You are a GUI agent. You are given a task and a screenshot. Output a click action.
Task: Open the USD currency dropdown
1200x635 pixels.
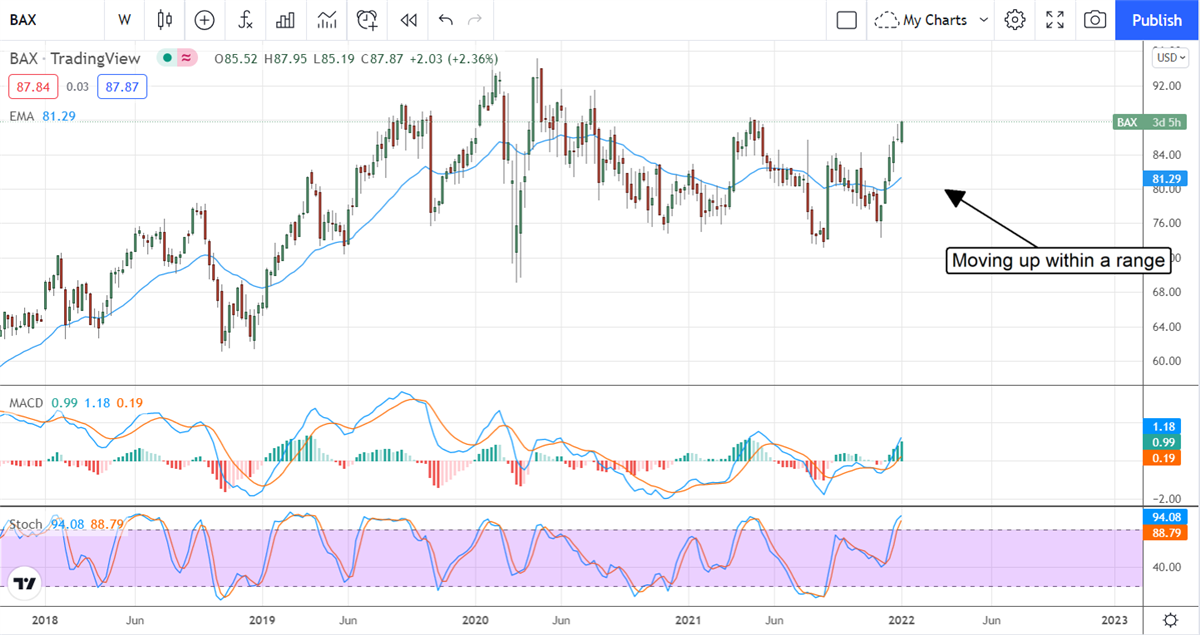pos(1169,58)
